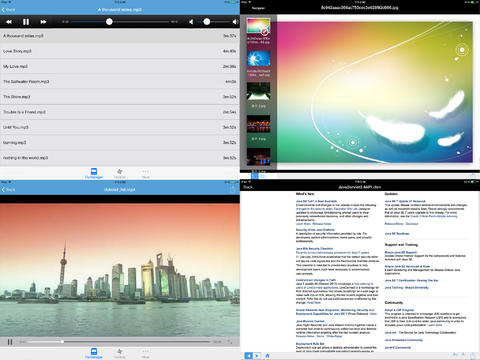The image size is (480, 360).
Task: Adjust the volume slider knob
Action: pos(207,22)
